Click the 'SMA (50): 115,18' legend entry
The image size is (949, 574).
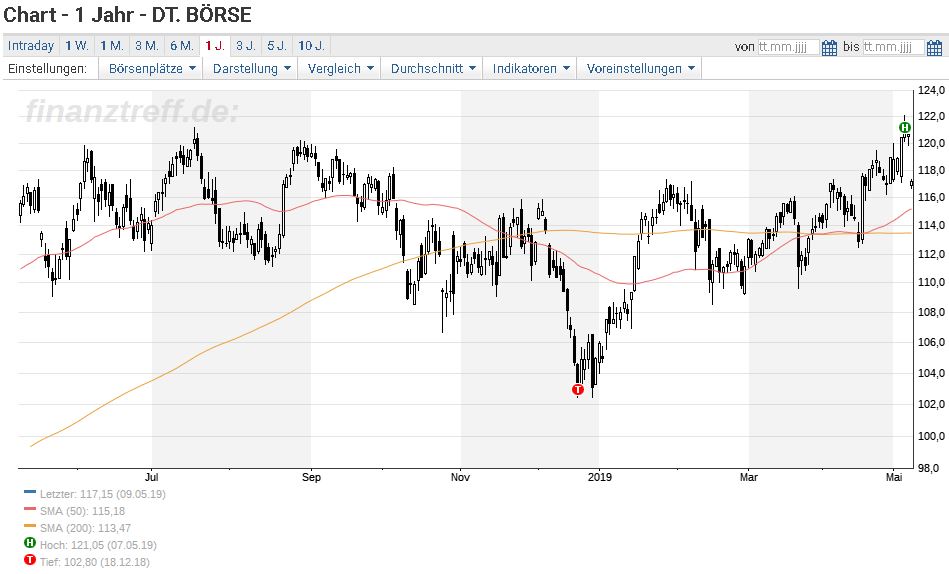[x=82, y=511]
